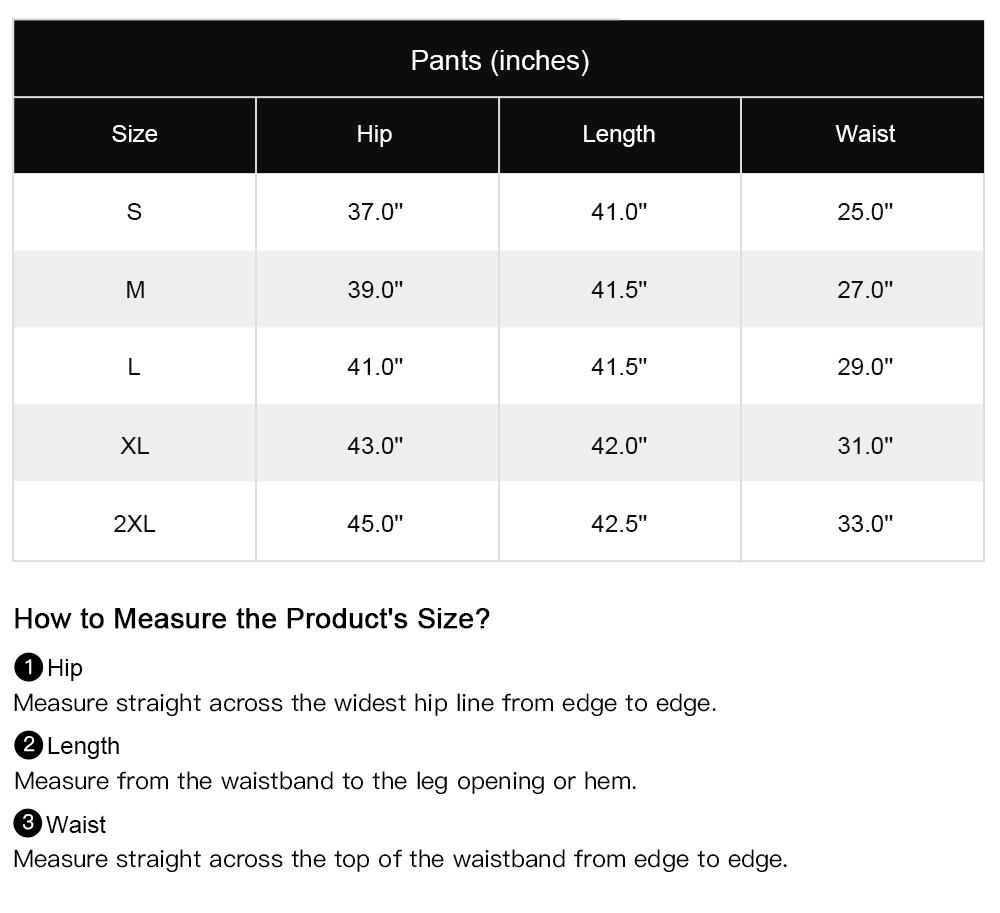Click the 37.0" hip value for size S

[x=375, y=212]
